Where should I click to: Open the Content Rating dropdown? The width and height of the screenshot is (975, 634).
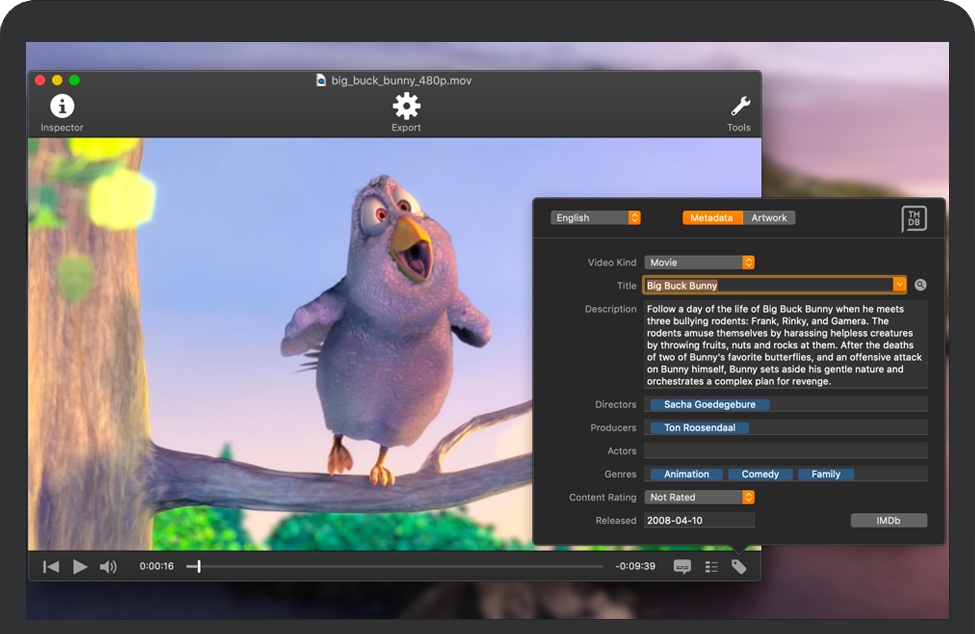pos(699,497)
